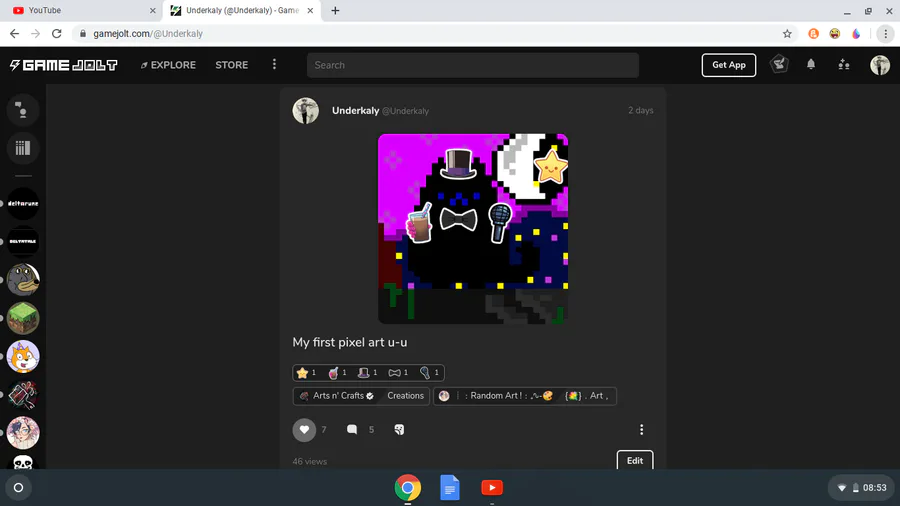Open the pixel art image
Viewport: 900px width, 506px height.
(473, 229)
